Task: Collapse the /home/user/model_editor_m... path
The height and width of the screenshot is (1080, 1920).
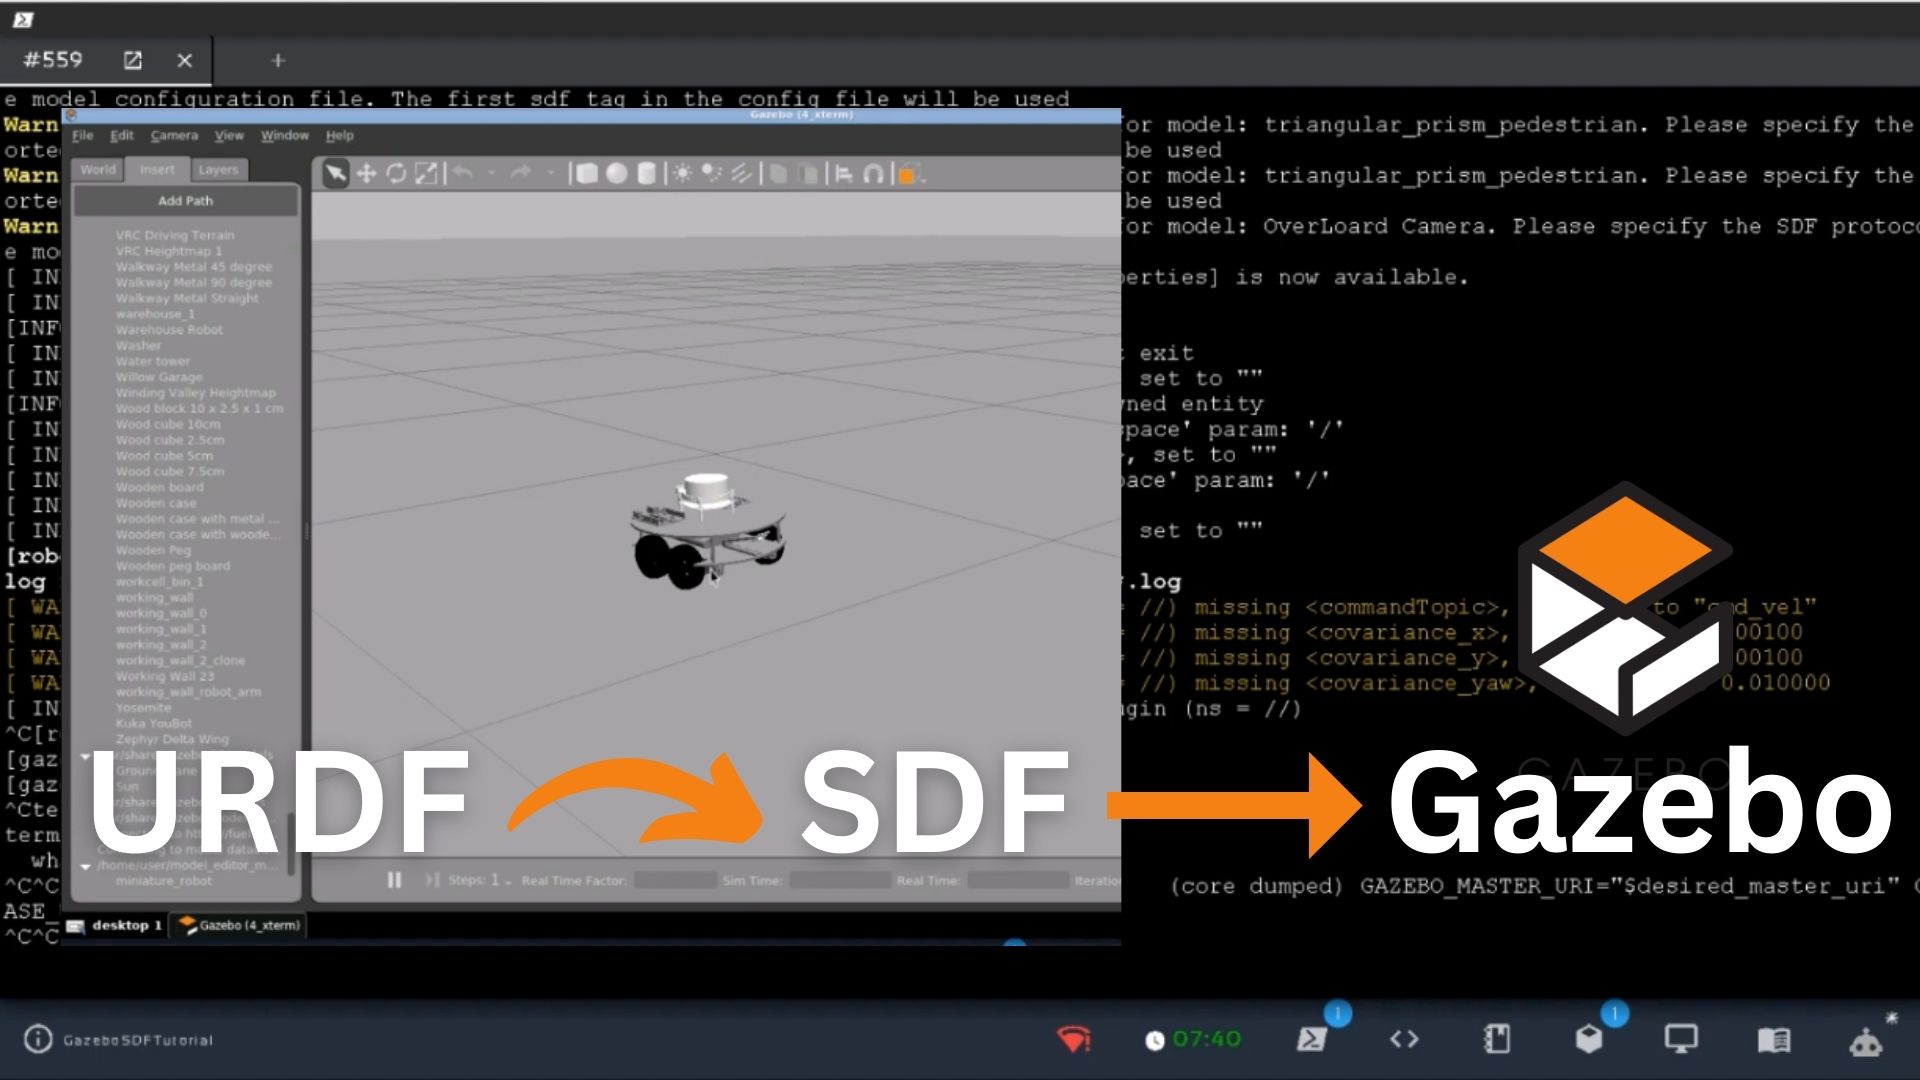Action: point(86,866)
